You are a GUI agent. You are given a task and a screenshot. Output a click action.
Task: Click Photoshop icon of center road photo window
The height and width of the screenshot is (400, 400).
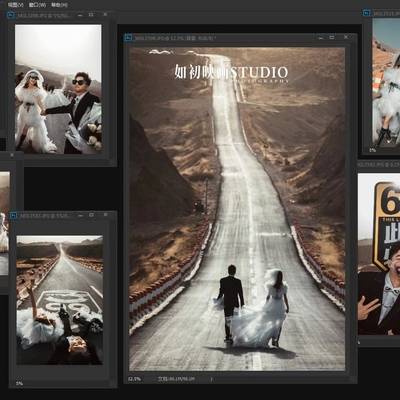click(x=128, y=38)
